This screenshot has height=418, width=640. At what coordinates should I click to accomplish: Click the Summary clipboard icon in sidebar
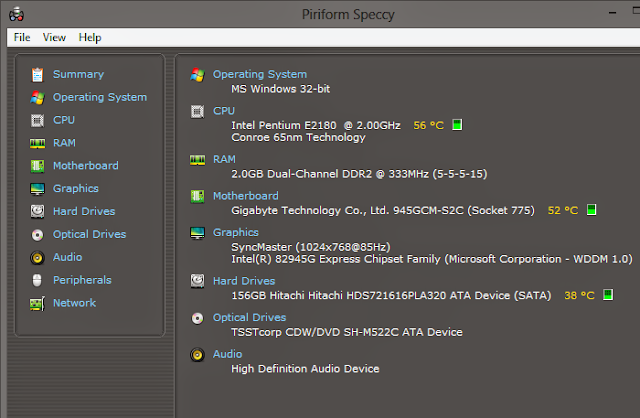coord(37,74)
